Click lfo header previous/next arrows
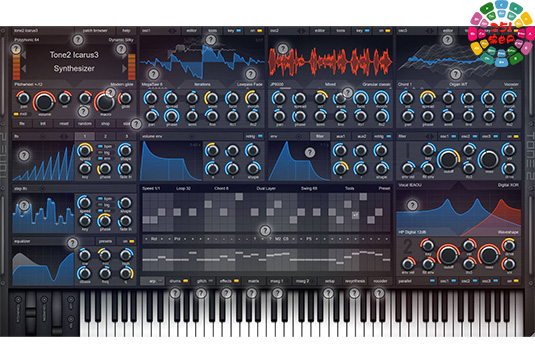The width and height of the screenshot is (535, 363). tap(65, 136)
